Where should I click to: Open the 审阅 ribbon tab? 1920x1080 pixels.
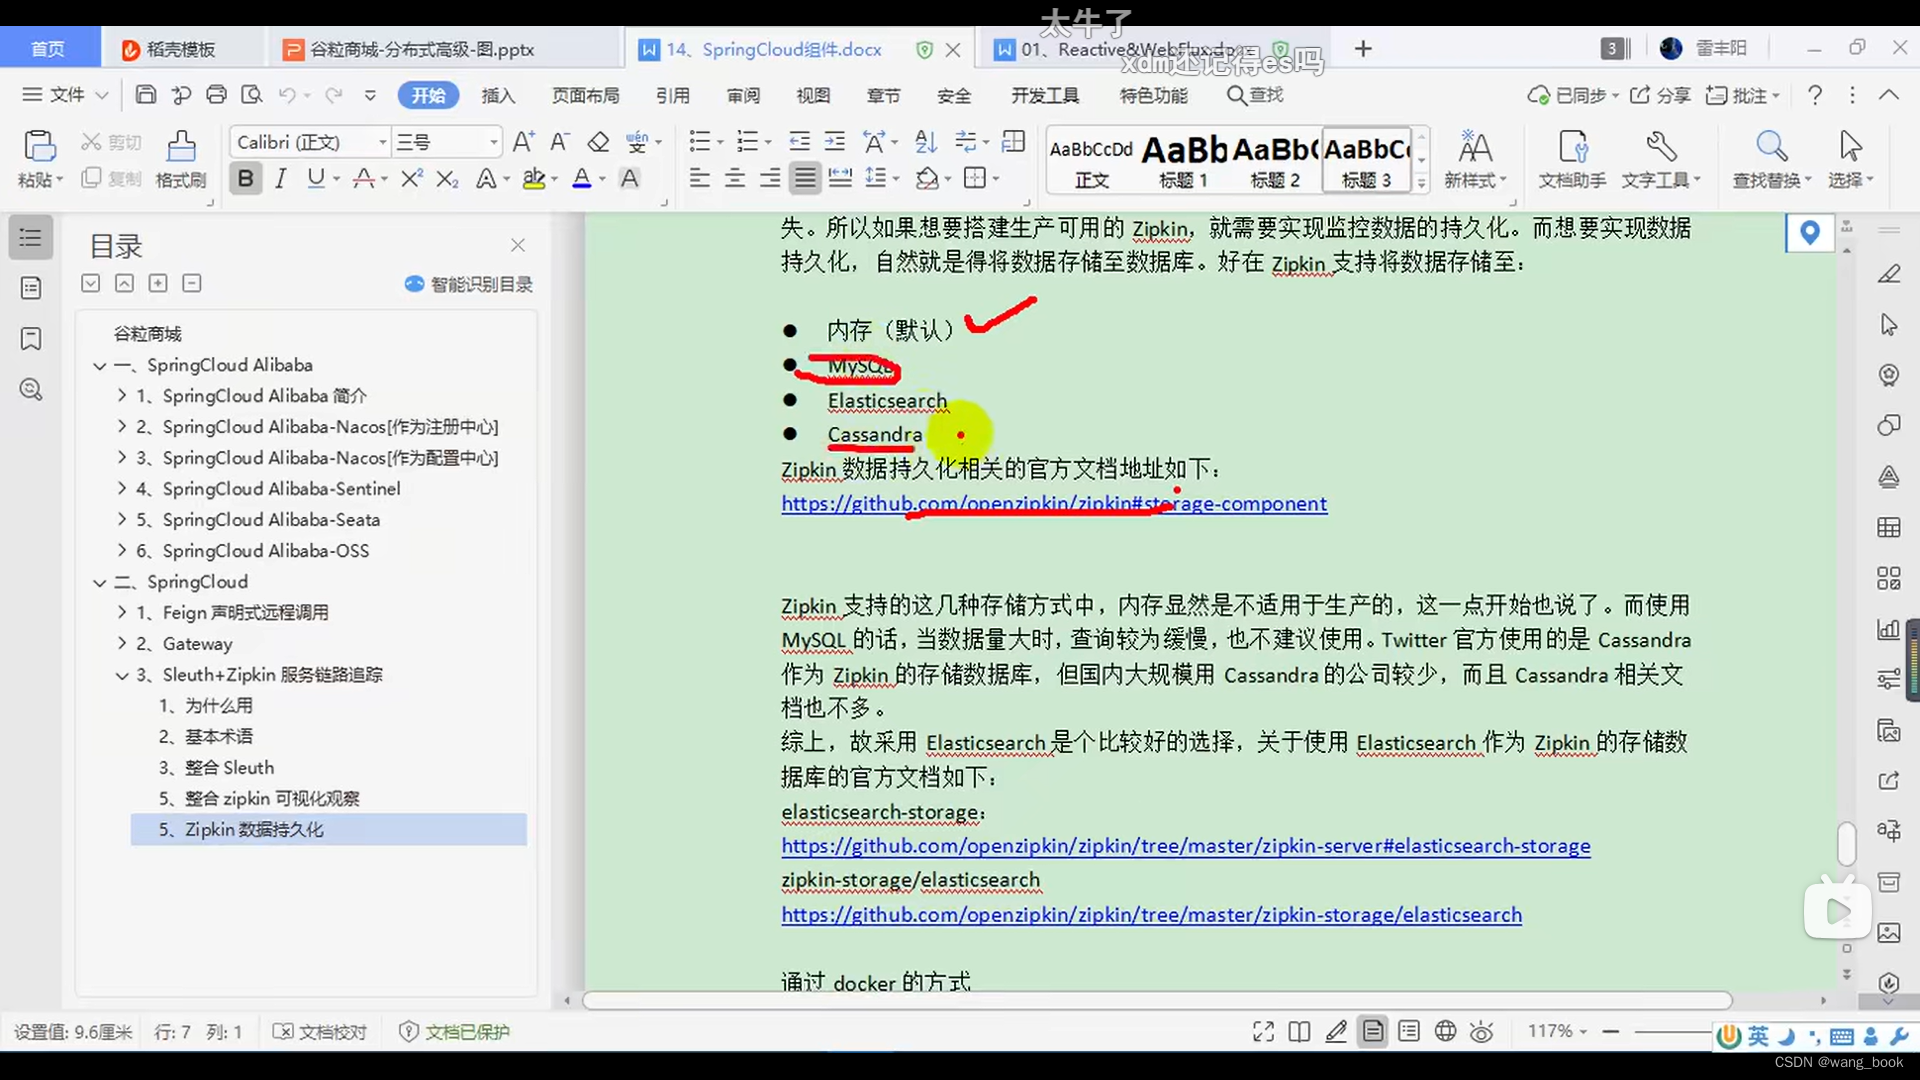743,95
